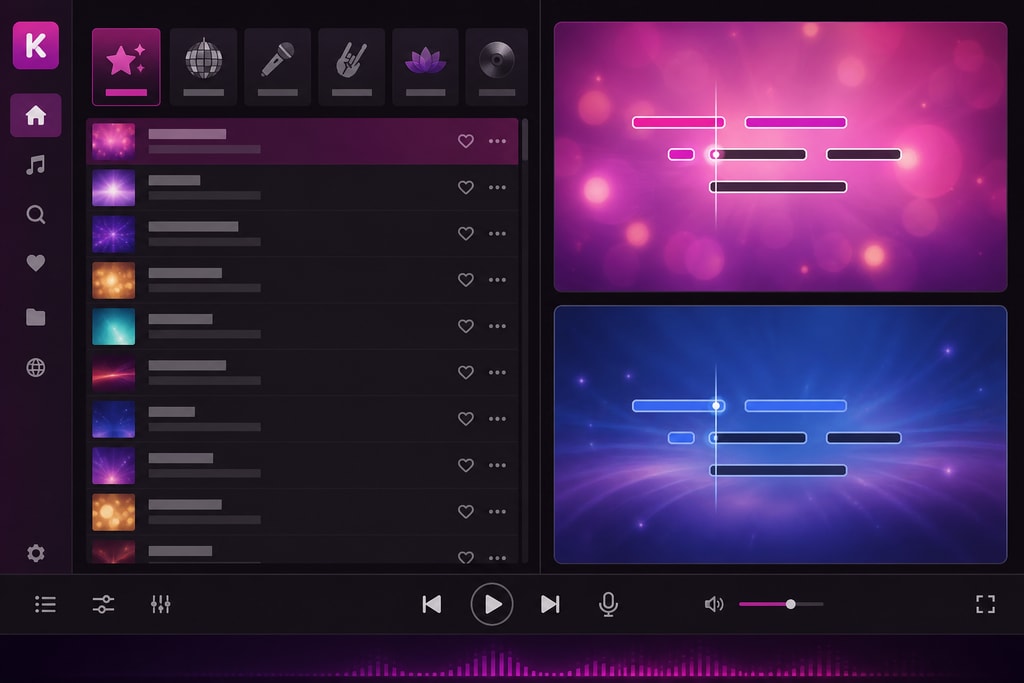The image size is (1024, 683).
Task: Toggle the microphone in the player bar
Action: click(x=608, y=604)
